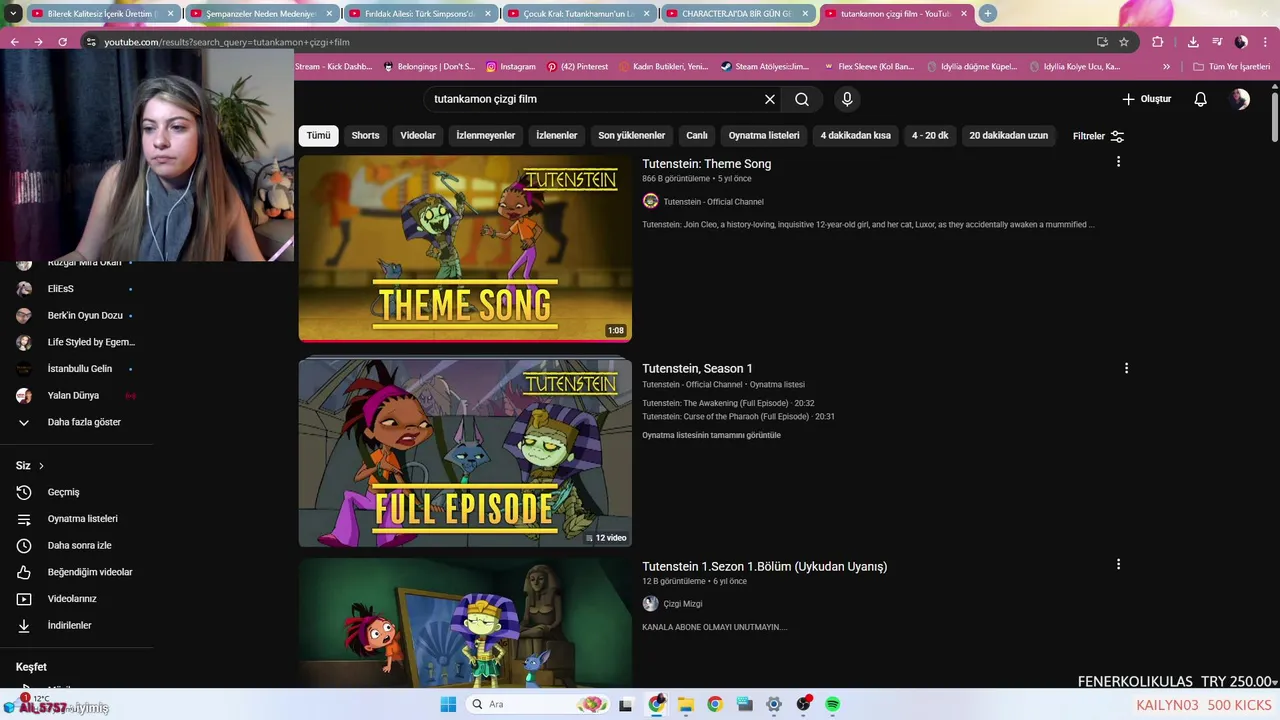Play the Theme Song thumbnail
The height and width of the screenshot is (720, 1280).
(x=465, y=248)
